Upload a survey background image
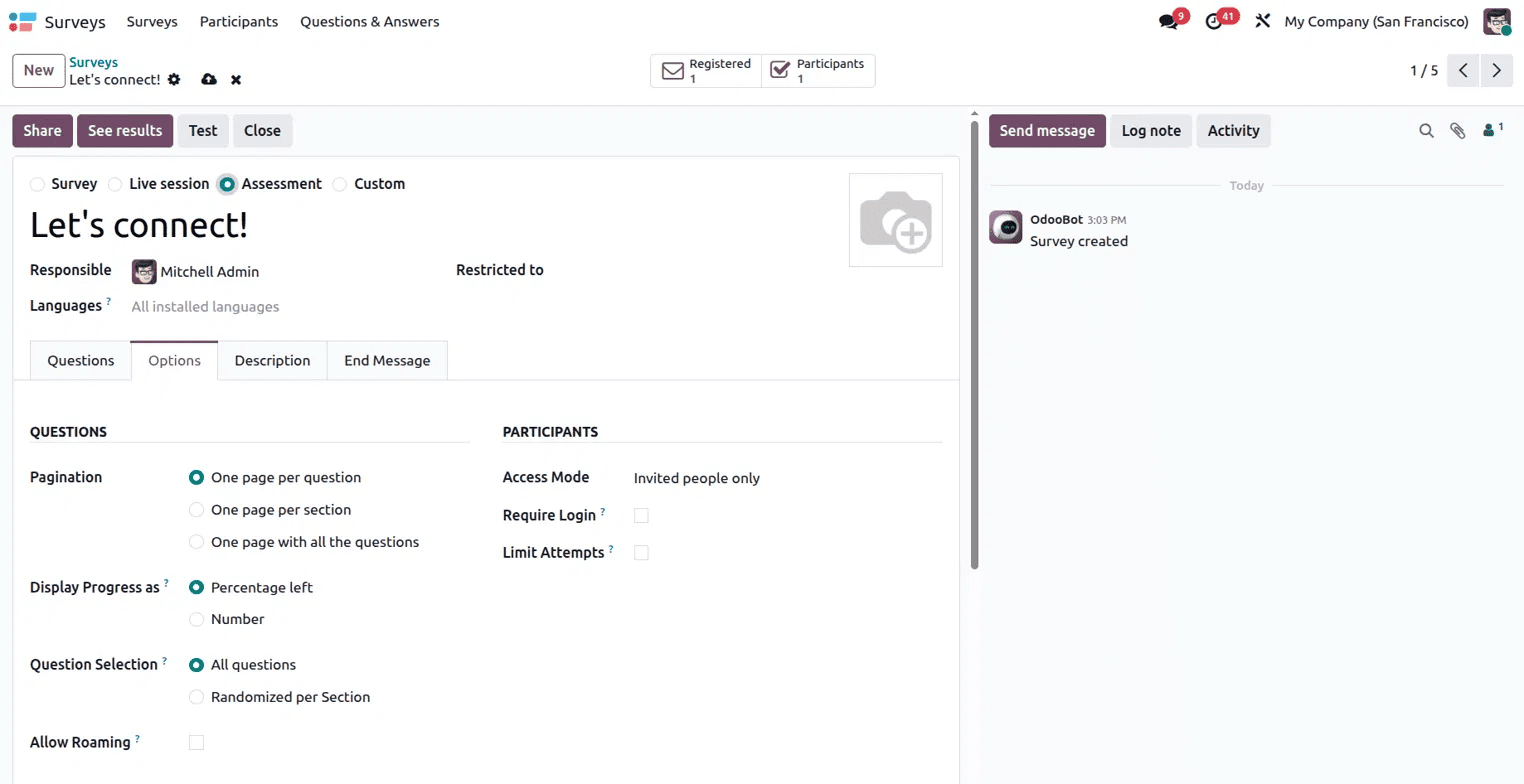The width and height of the screenshot is (1524, 784). click(896, 220)
